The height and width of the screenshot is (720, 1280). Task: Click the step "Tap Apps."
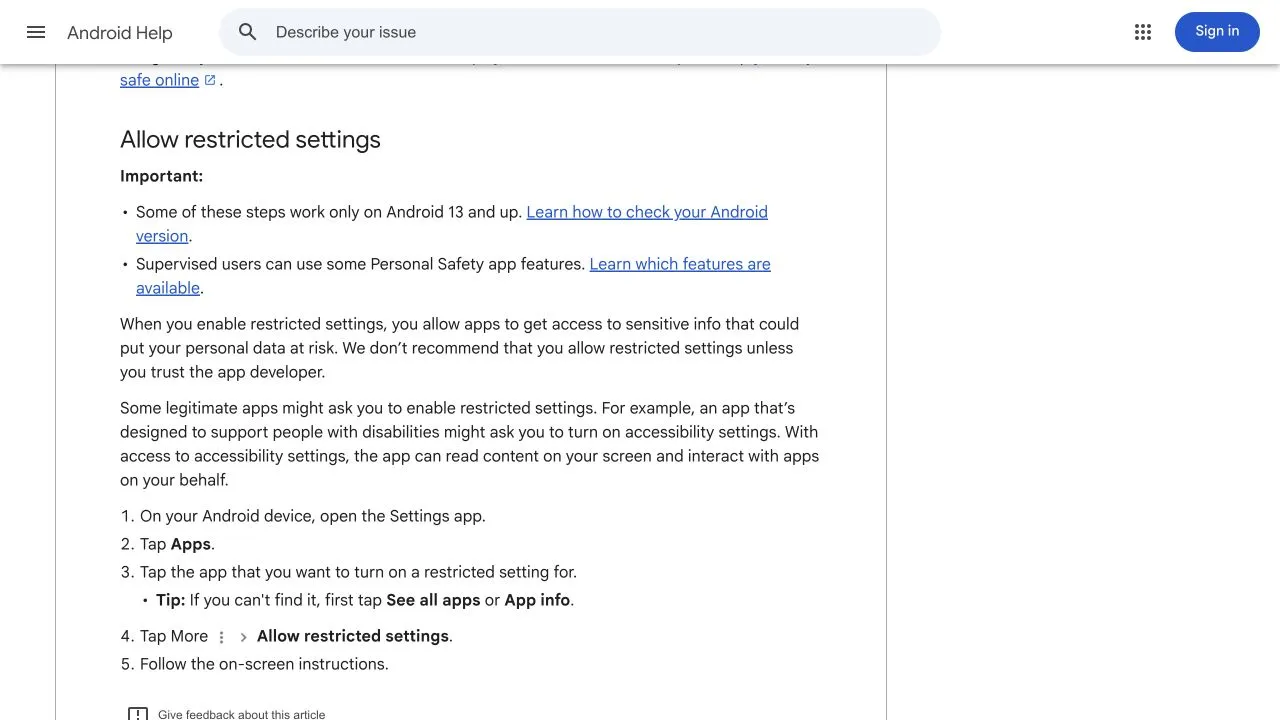pyautogui.click(x=177, y=544)
